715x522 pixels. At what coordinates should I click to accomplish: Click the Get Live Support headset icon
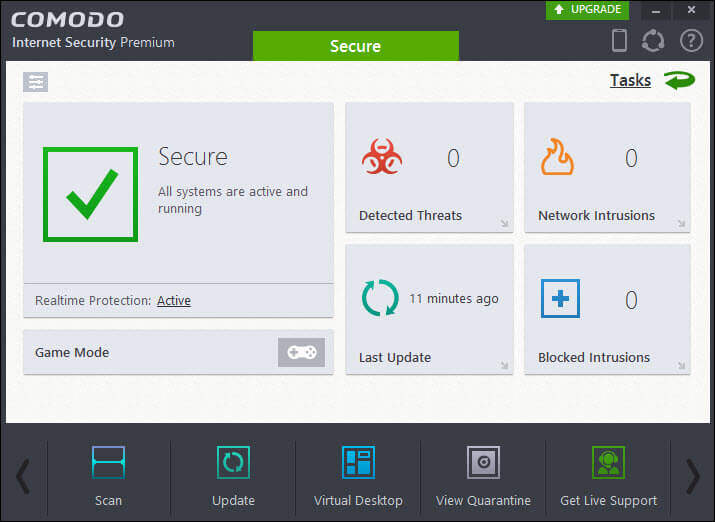click(608, 462)
